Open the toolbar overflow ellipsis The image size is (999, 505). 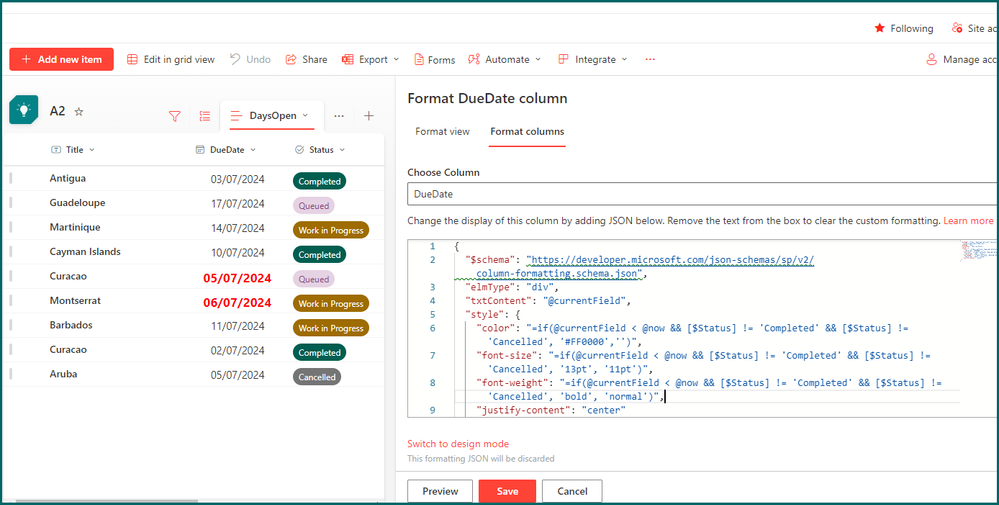(x=650, y=59)
